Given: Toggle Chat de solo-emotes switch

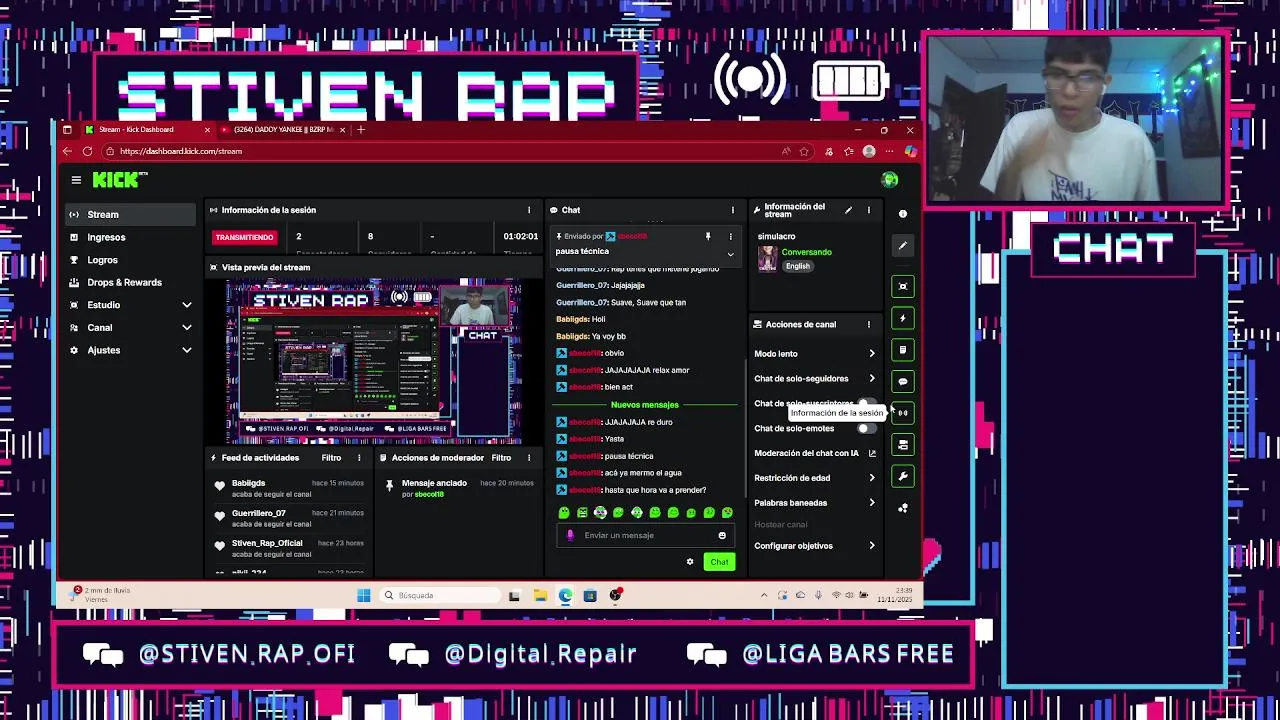Looking at the screenshot, I should (x=866, y=428).
